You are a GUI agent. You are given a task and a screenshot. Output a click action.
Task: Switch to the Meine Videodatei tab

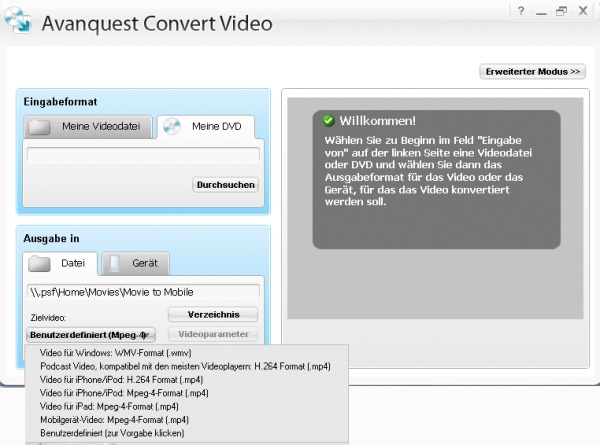88,127
